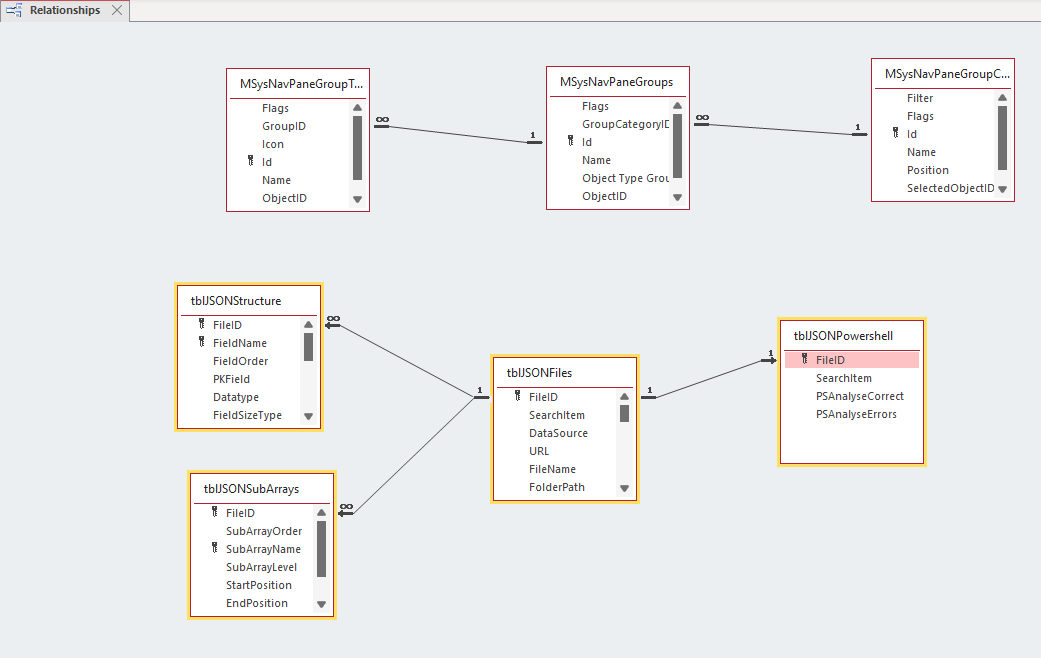1041x658 pixels.
Task: Select Position field in MSysNavPaneGroupC table
Action: click(928, 170)
